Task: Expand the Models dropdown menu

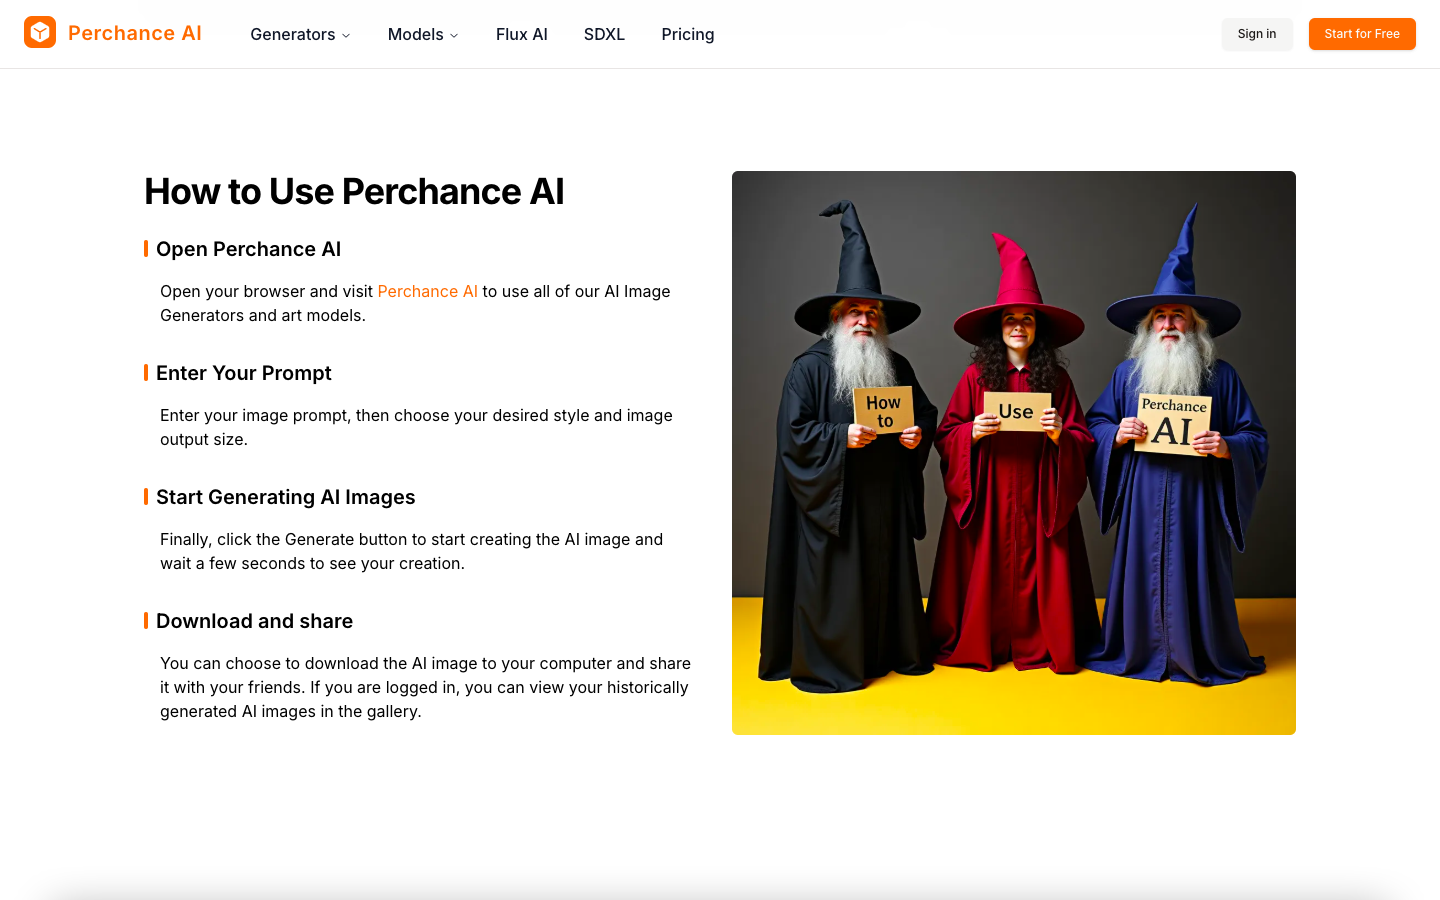Action: tap(423, 34)
